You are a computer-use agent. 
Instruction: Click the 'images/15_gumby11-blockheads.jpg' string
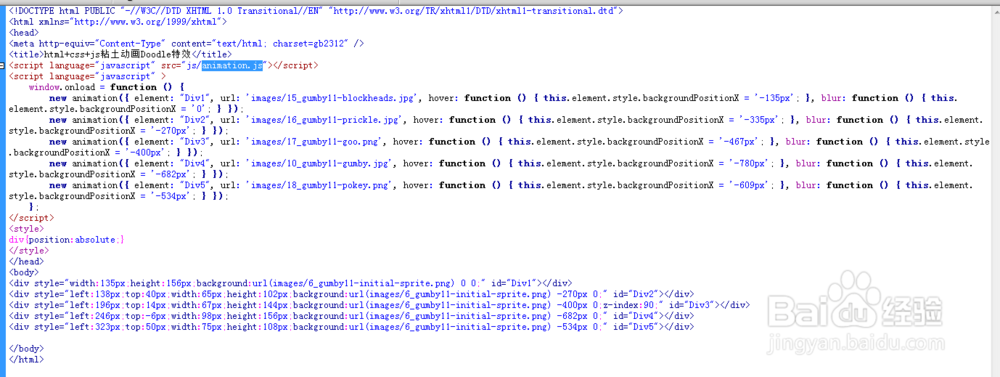(x=333, y=98)
